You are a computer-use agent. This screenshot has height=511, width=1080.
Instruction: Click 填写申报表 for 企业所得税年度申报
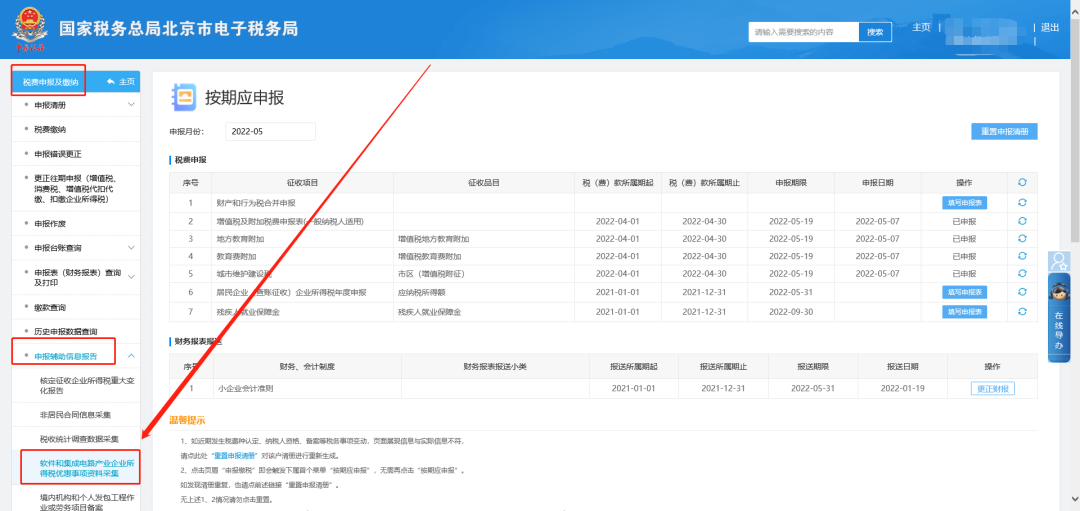coord(964,292)
